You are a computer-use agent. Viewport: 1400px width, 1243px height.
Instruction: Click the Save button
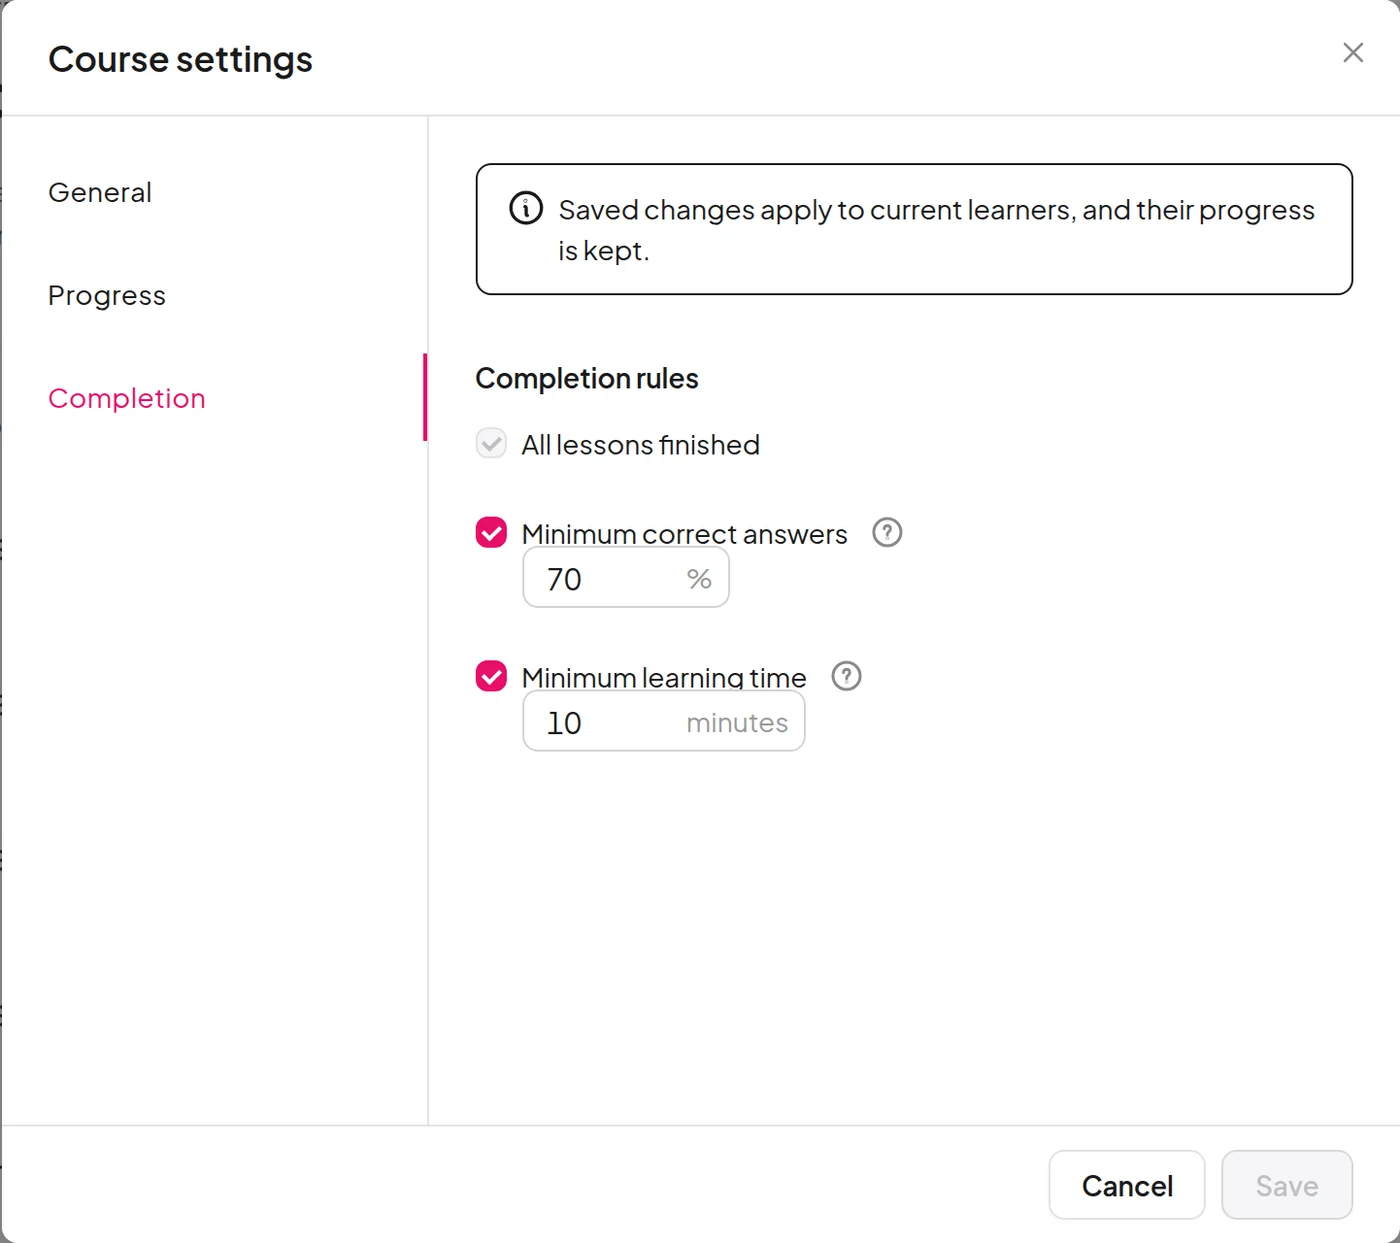tap(1287, 1185)
